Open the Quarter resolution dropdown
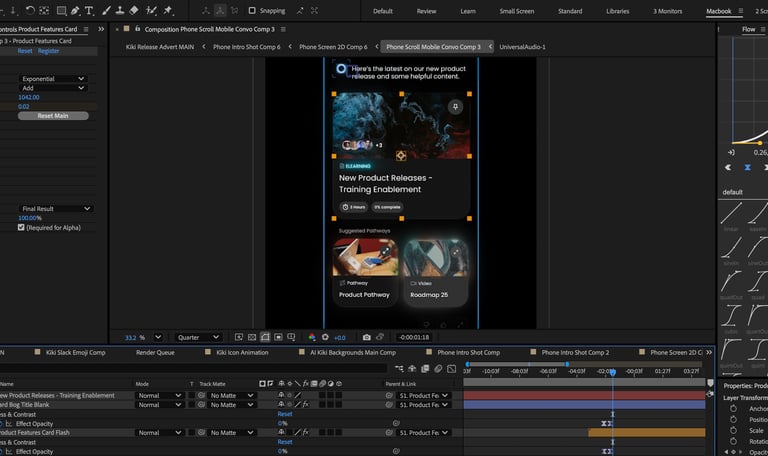 [197, 338]
